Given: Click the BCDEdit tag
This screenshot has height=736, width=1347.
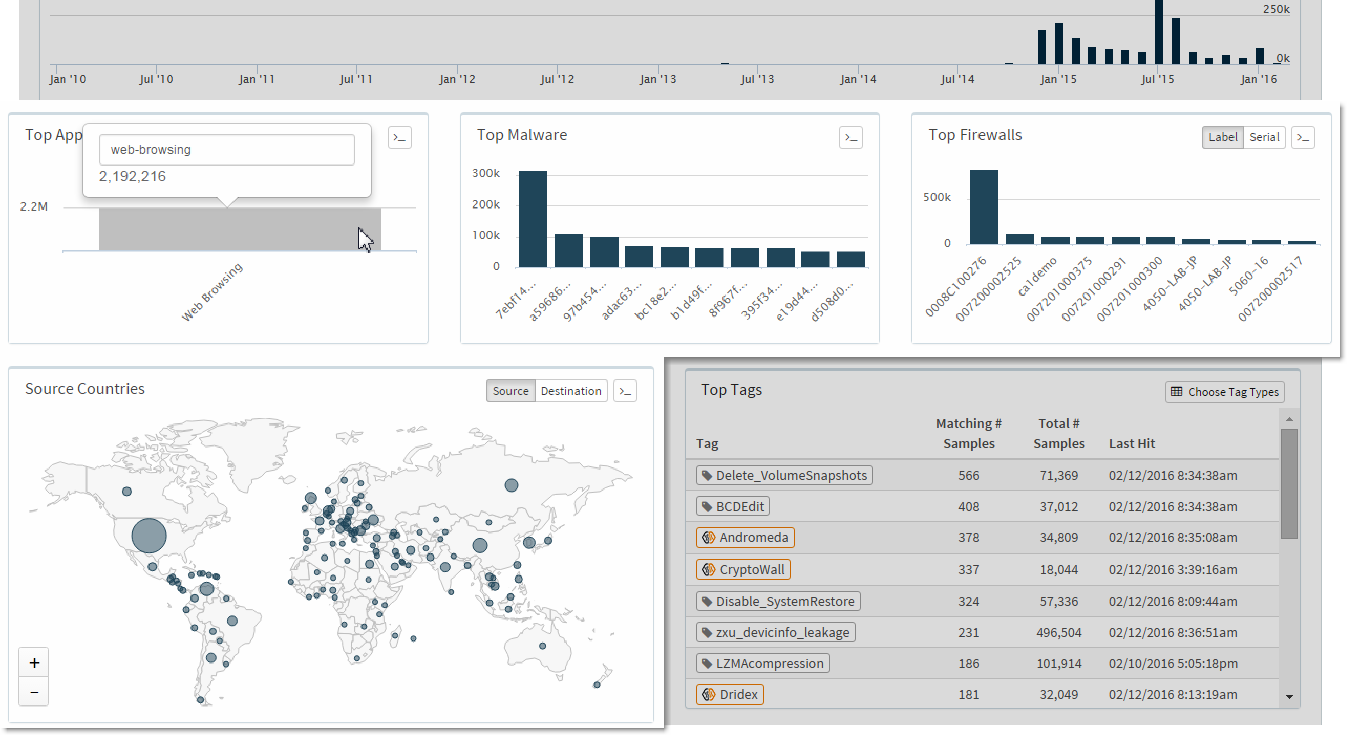Looking at the screenshot, I should pyautogui.click(x=733, y=507).
